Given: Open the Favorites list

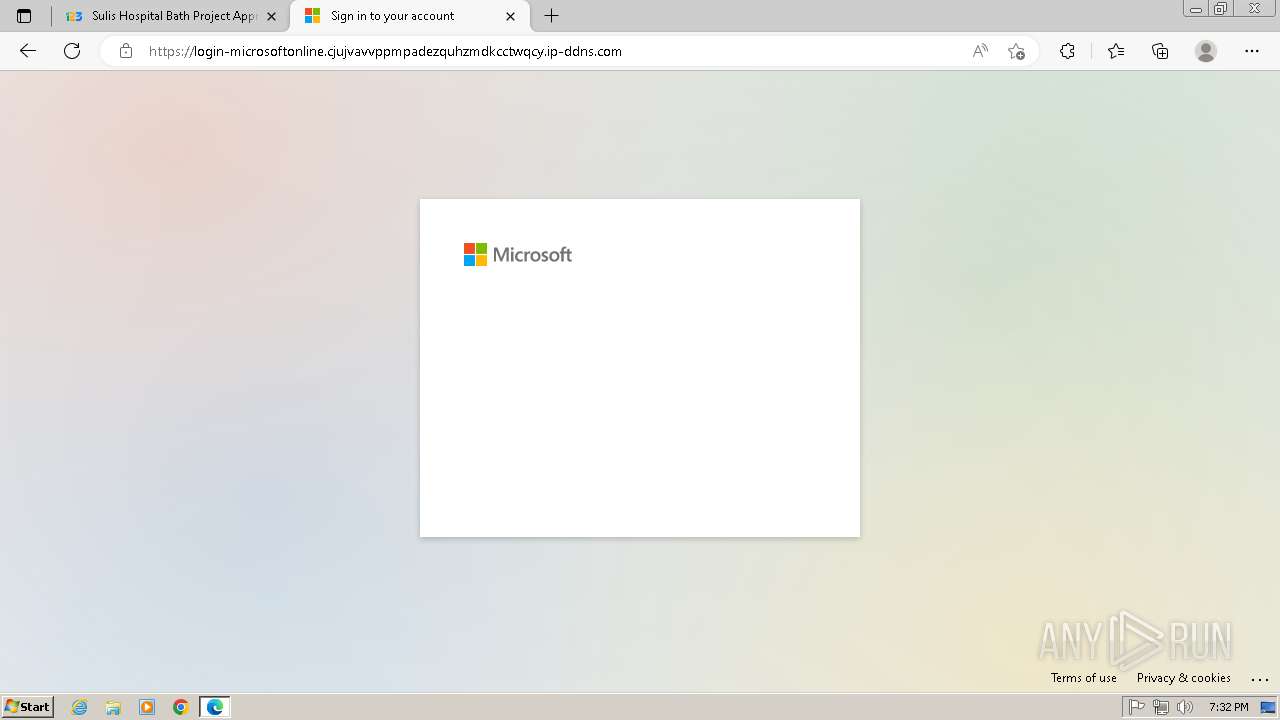Looking at the screenshot, I should (x=1116, y=51).
